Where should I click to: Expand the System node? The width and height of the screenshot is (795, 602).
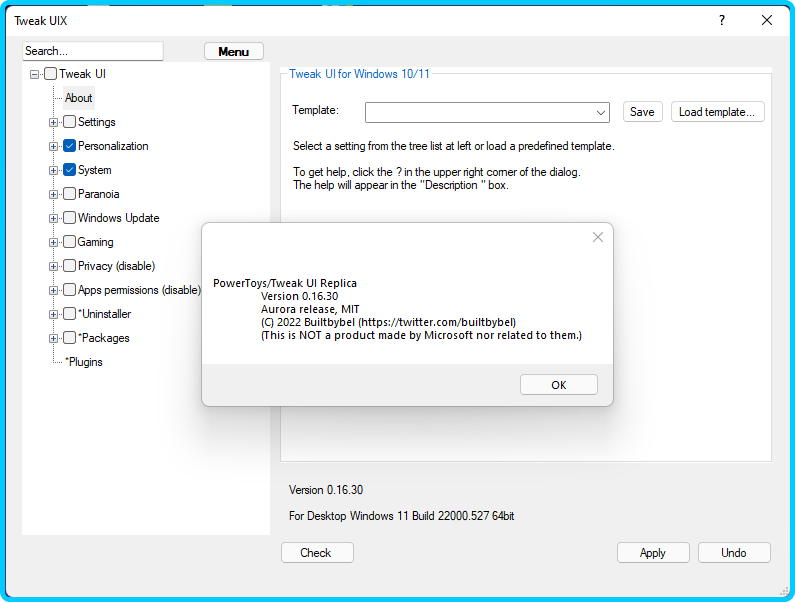(53, 170)
